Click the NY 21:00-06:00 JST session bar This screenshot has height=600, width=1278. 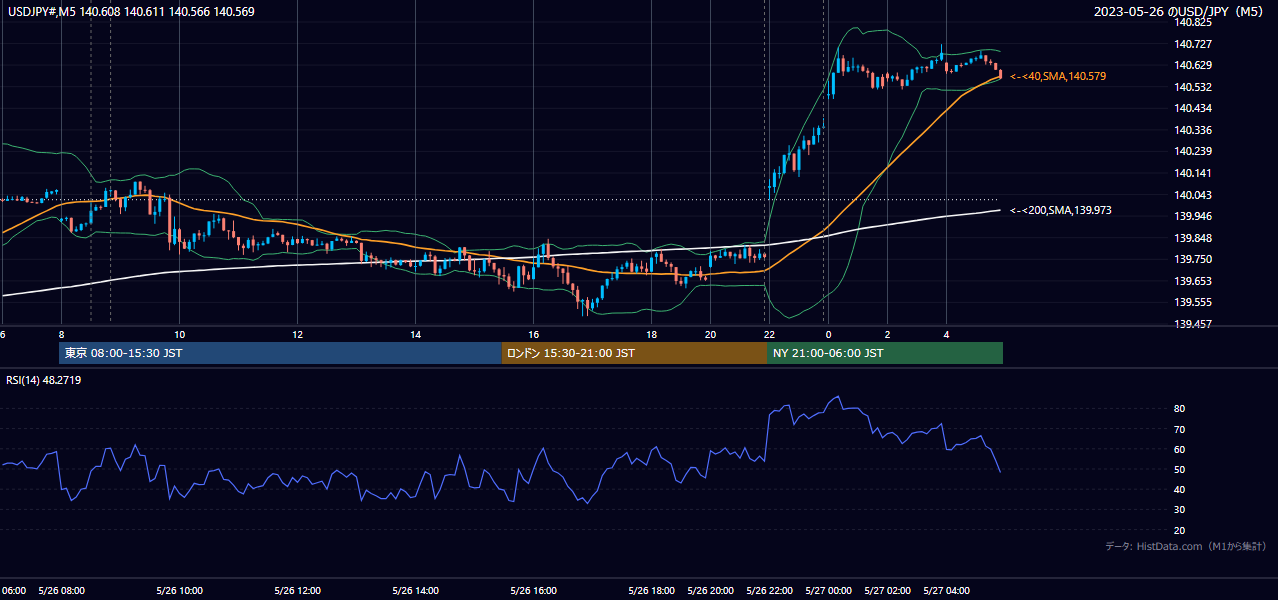(x=885, y=353)
